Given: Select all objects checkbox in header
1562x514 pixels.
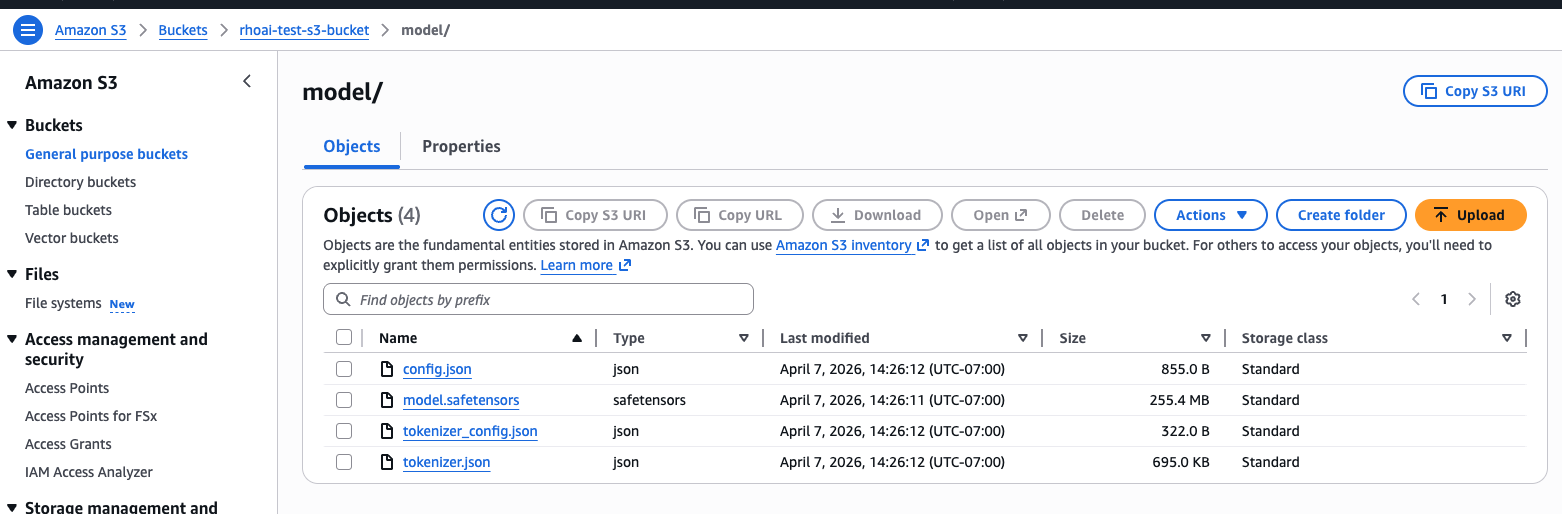Looking at the screenshot, I should (x=344, y=338).
